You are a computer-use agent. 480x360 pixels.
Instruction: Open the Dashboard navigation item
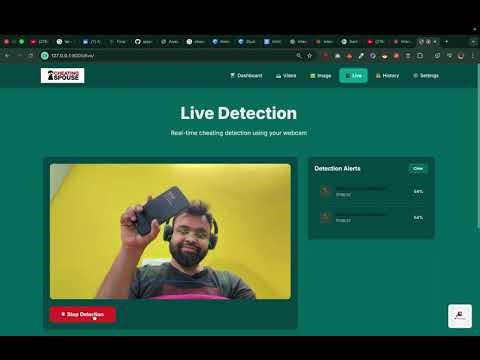click(x=246, y=76)
